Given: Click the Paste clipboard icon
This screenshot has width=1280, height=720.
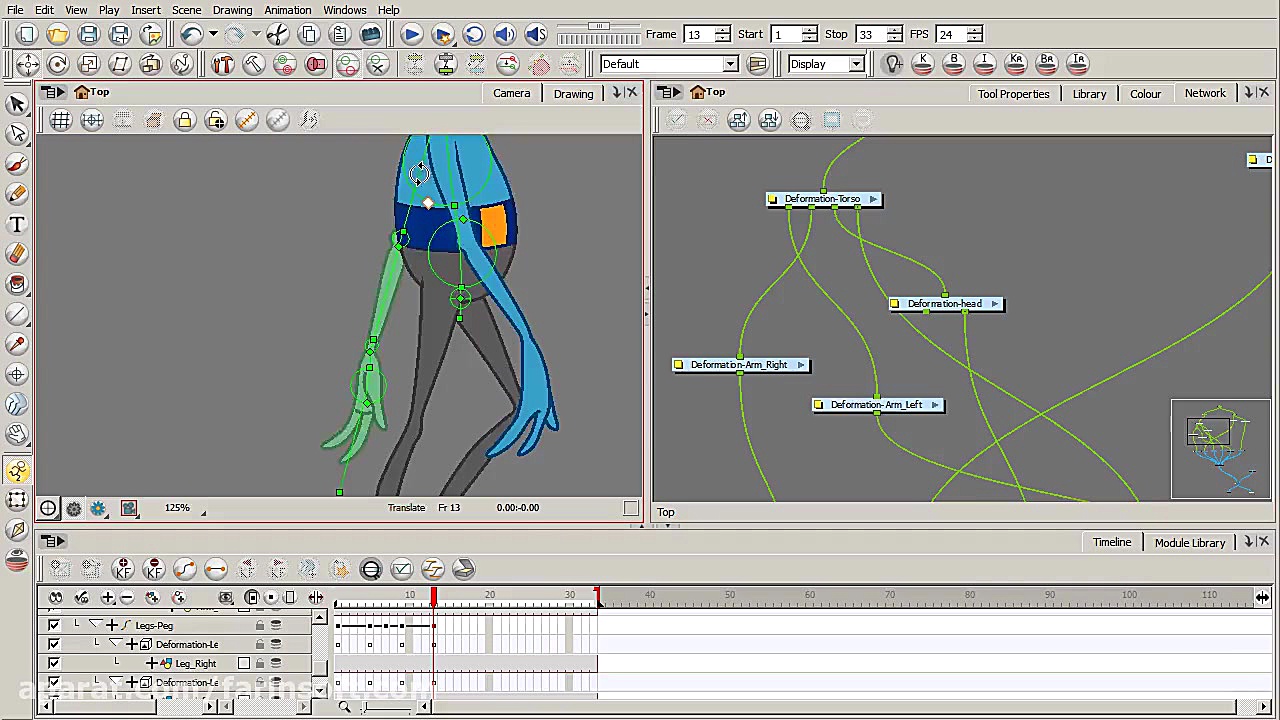Looking at the screenshot, I should [339, 35].
